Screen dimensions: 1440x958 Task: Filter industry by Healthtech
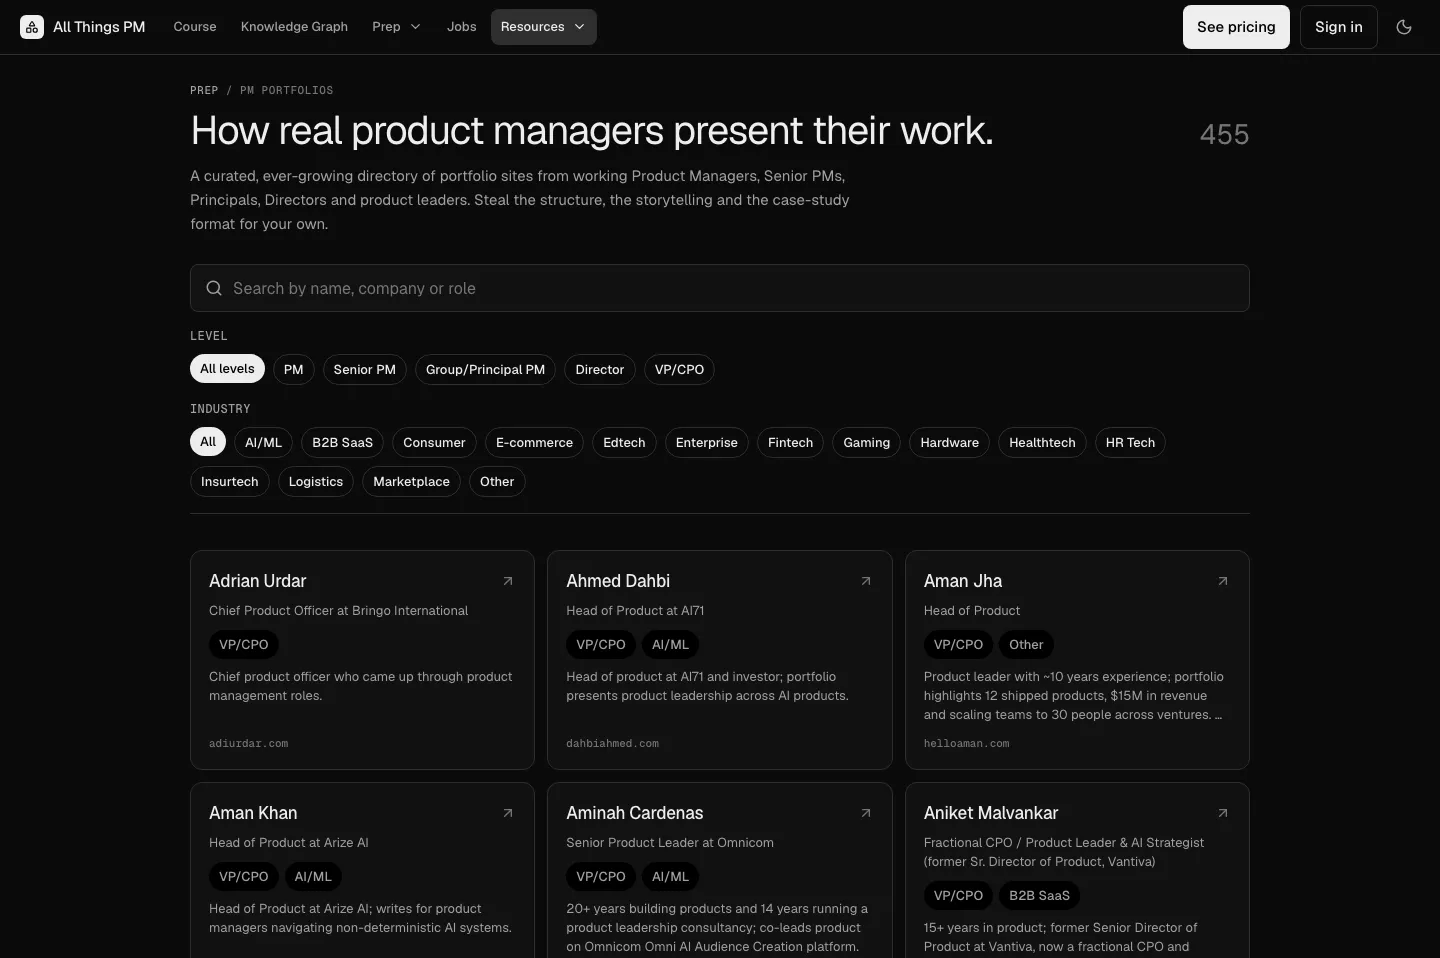1042,442
